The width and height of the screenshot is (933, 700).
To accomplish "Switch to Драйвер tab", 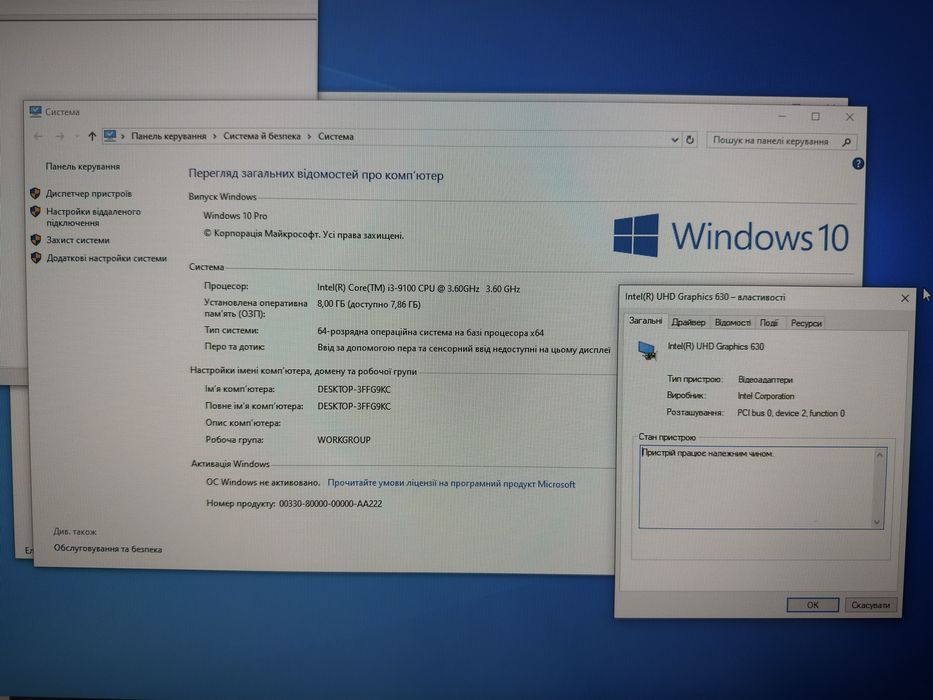I will (x=688, y=323).
